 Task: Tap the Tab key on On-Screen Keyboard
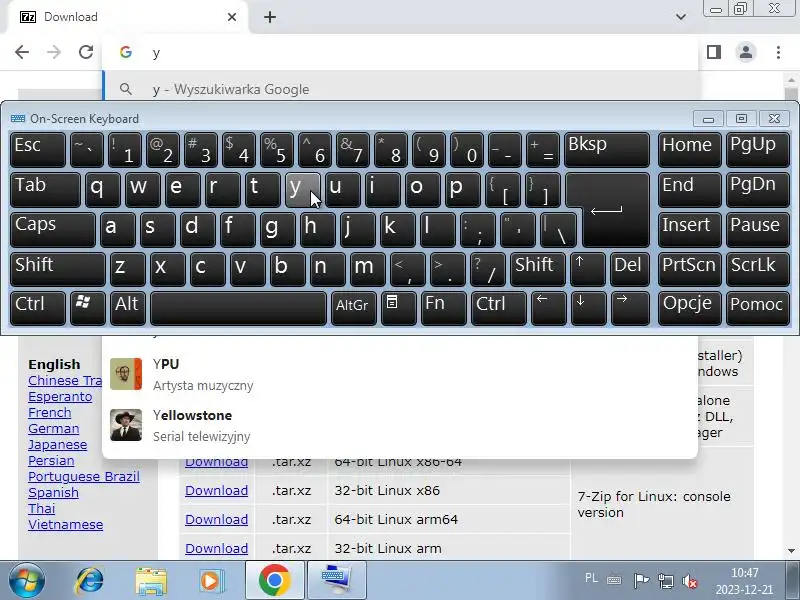pyautogui.click(x=45, y=189)
